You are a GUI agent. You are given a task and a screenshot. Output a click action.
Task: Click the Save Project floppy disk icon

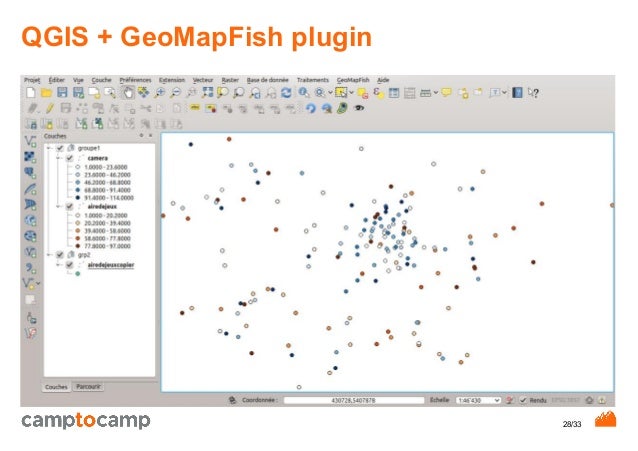coord(62,93)
